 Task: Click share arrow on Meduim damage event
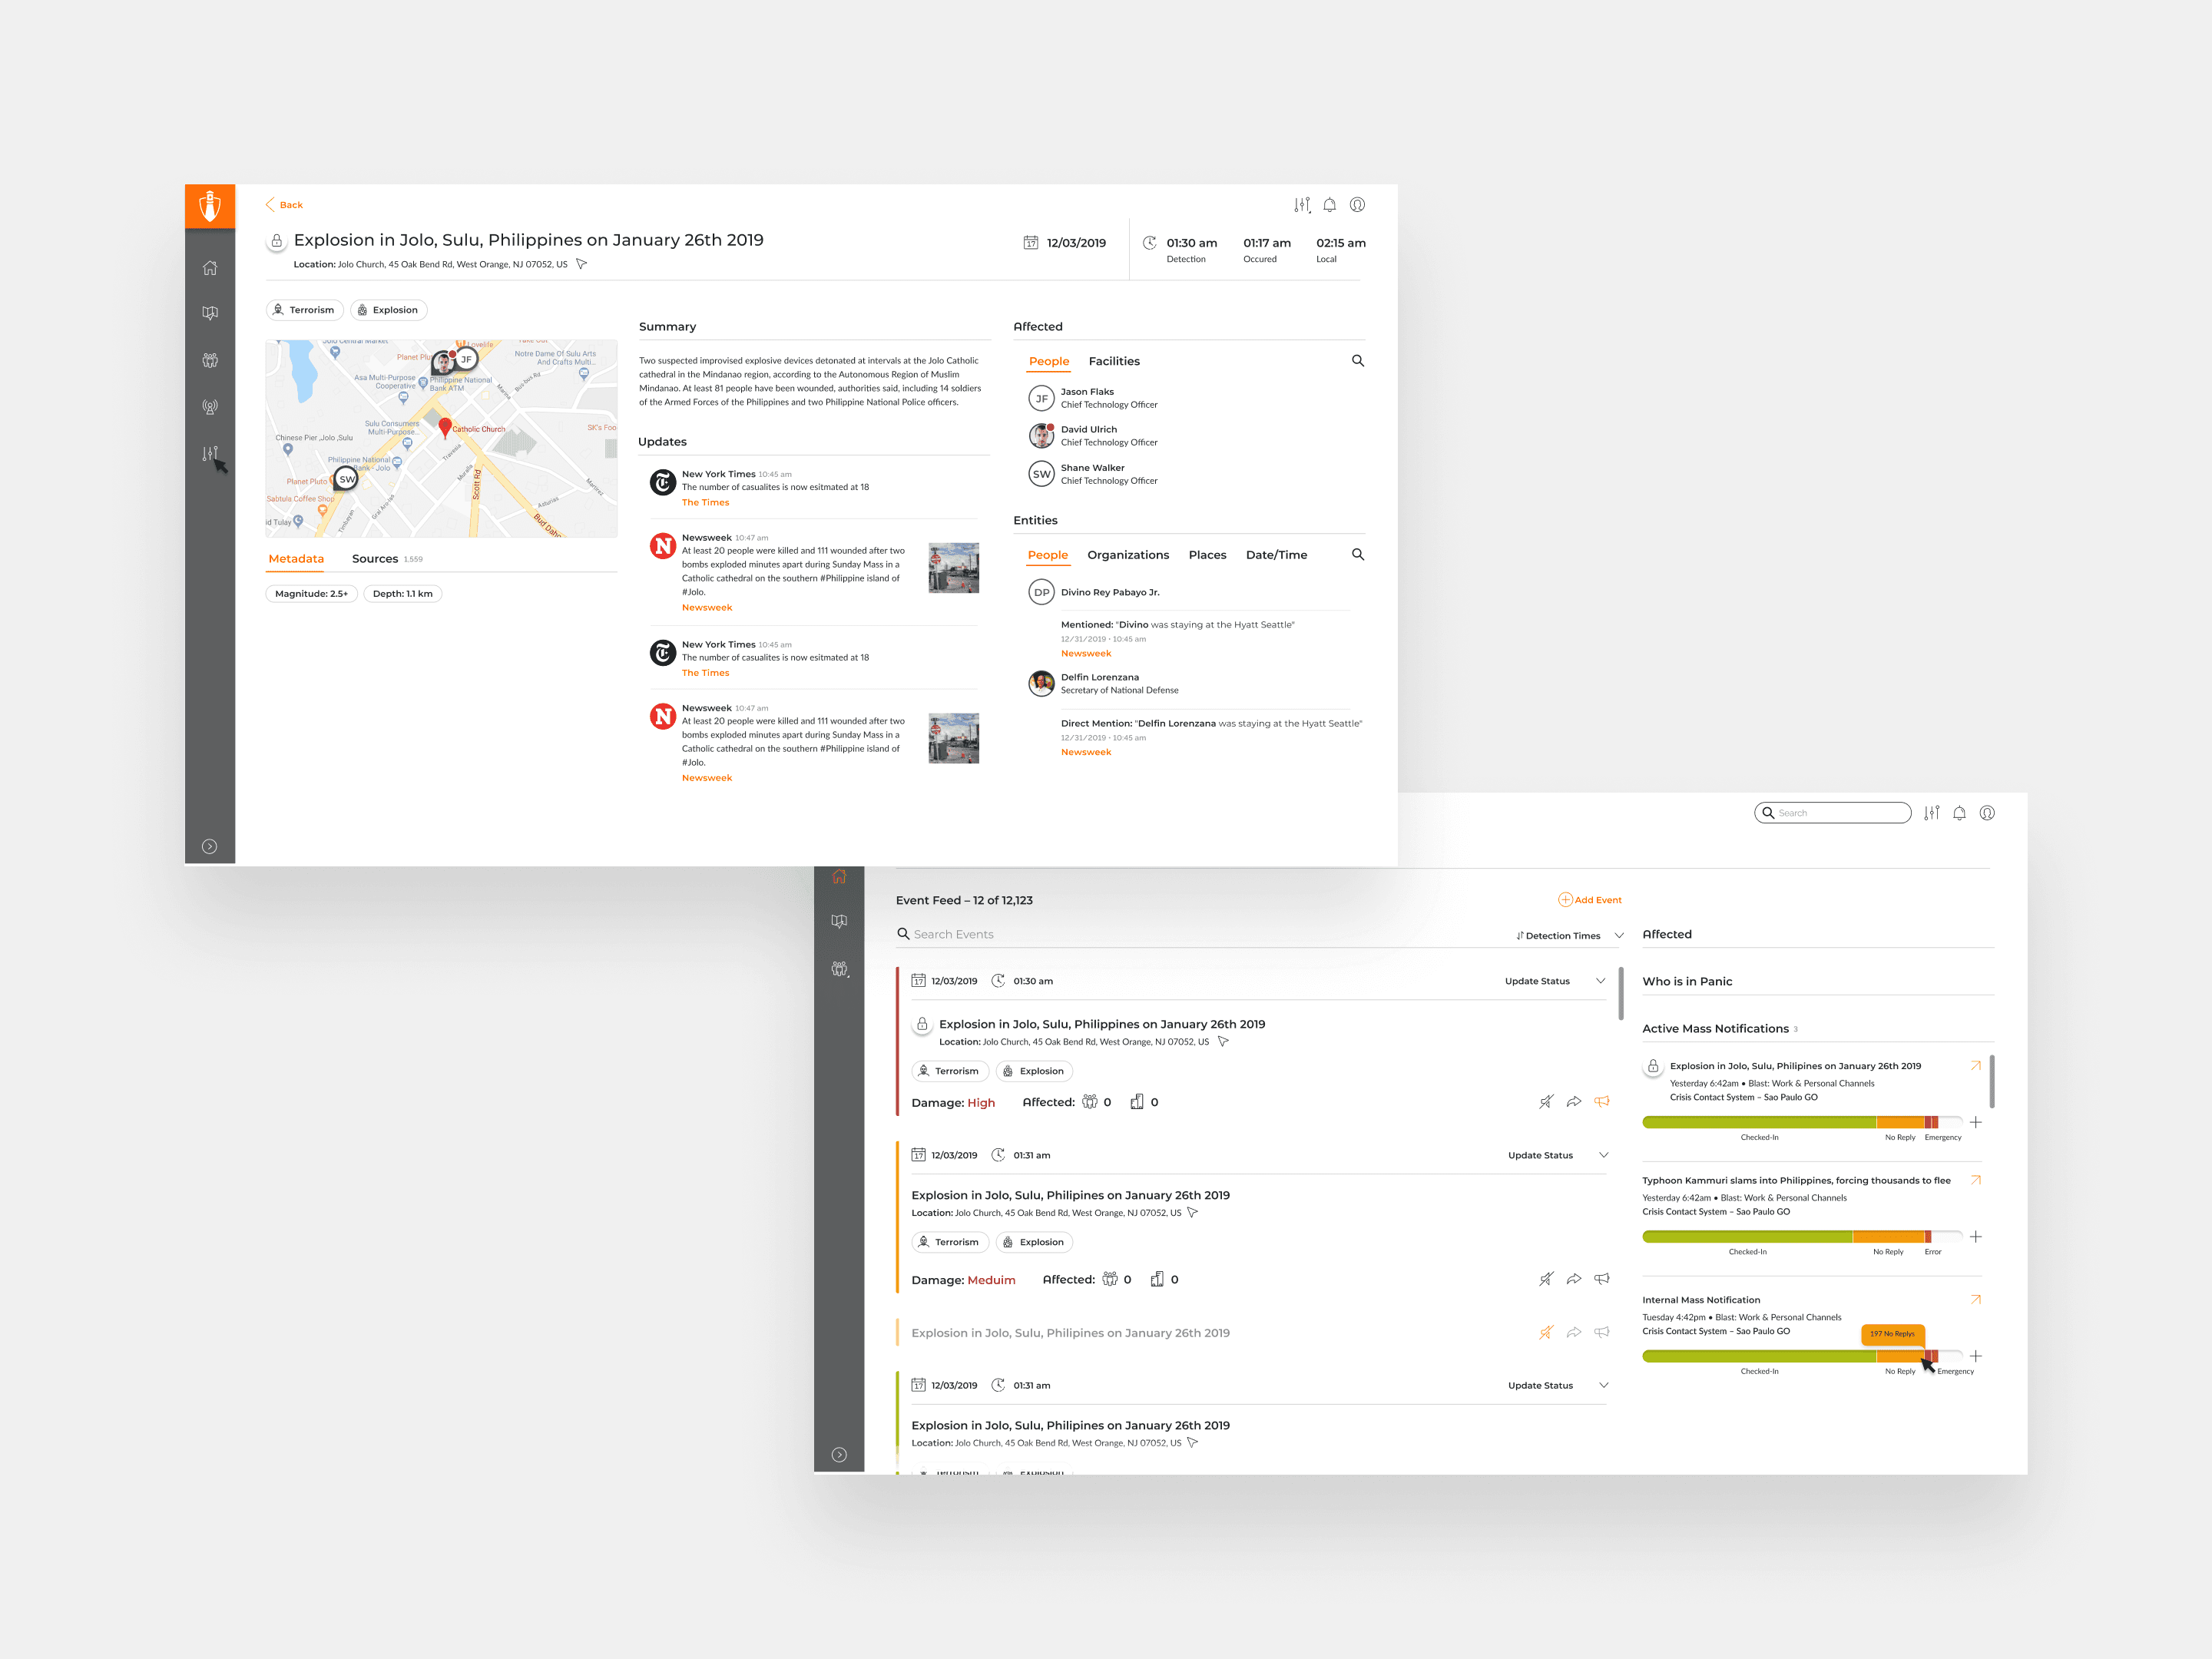(x=1573, y=1279)
